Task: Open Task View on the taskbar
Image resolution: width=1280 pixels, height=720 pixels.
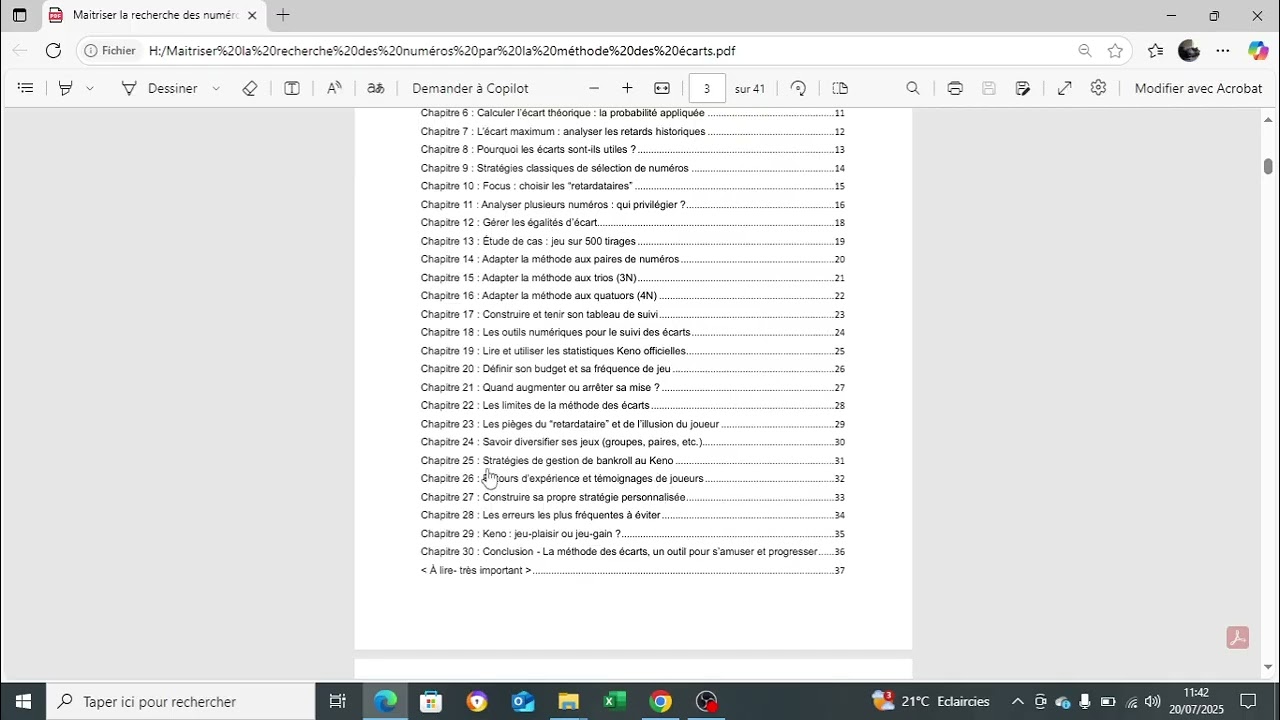Action: [338, 701]
